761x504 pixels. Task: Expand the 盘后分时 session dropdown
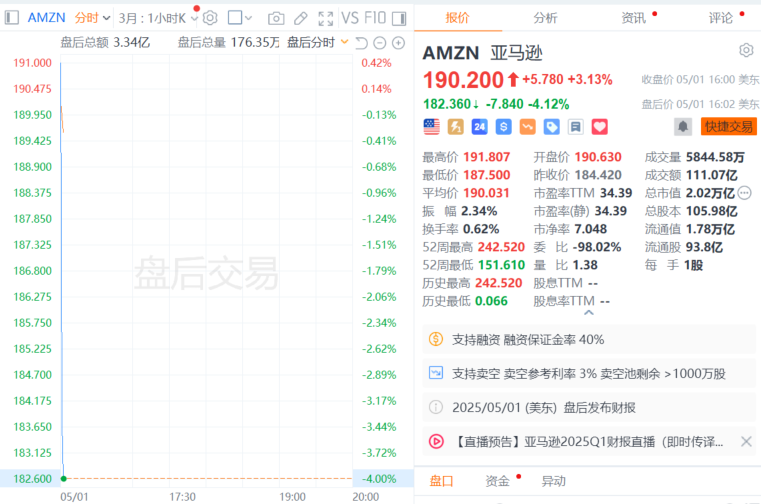click(x=318, y=42)
